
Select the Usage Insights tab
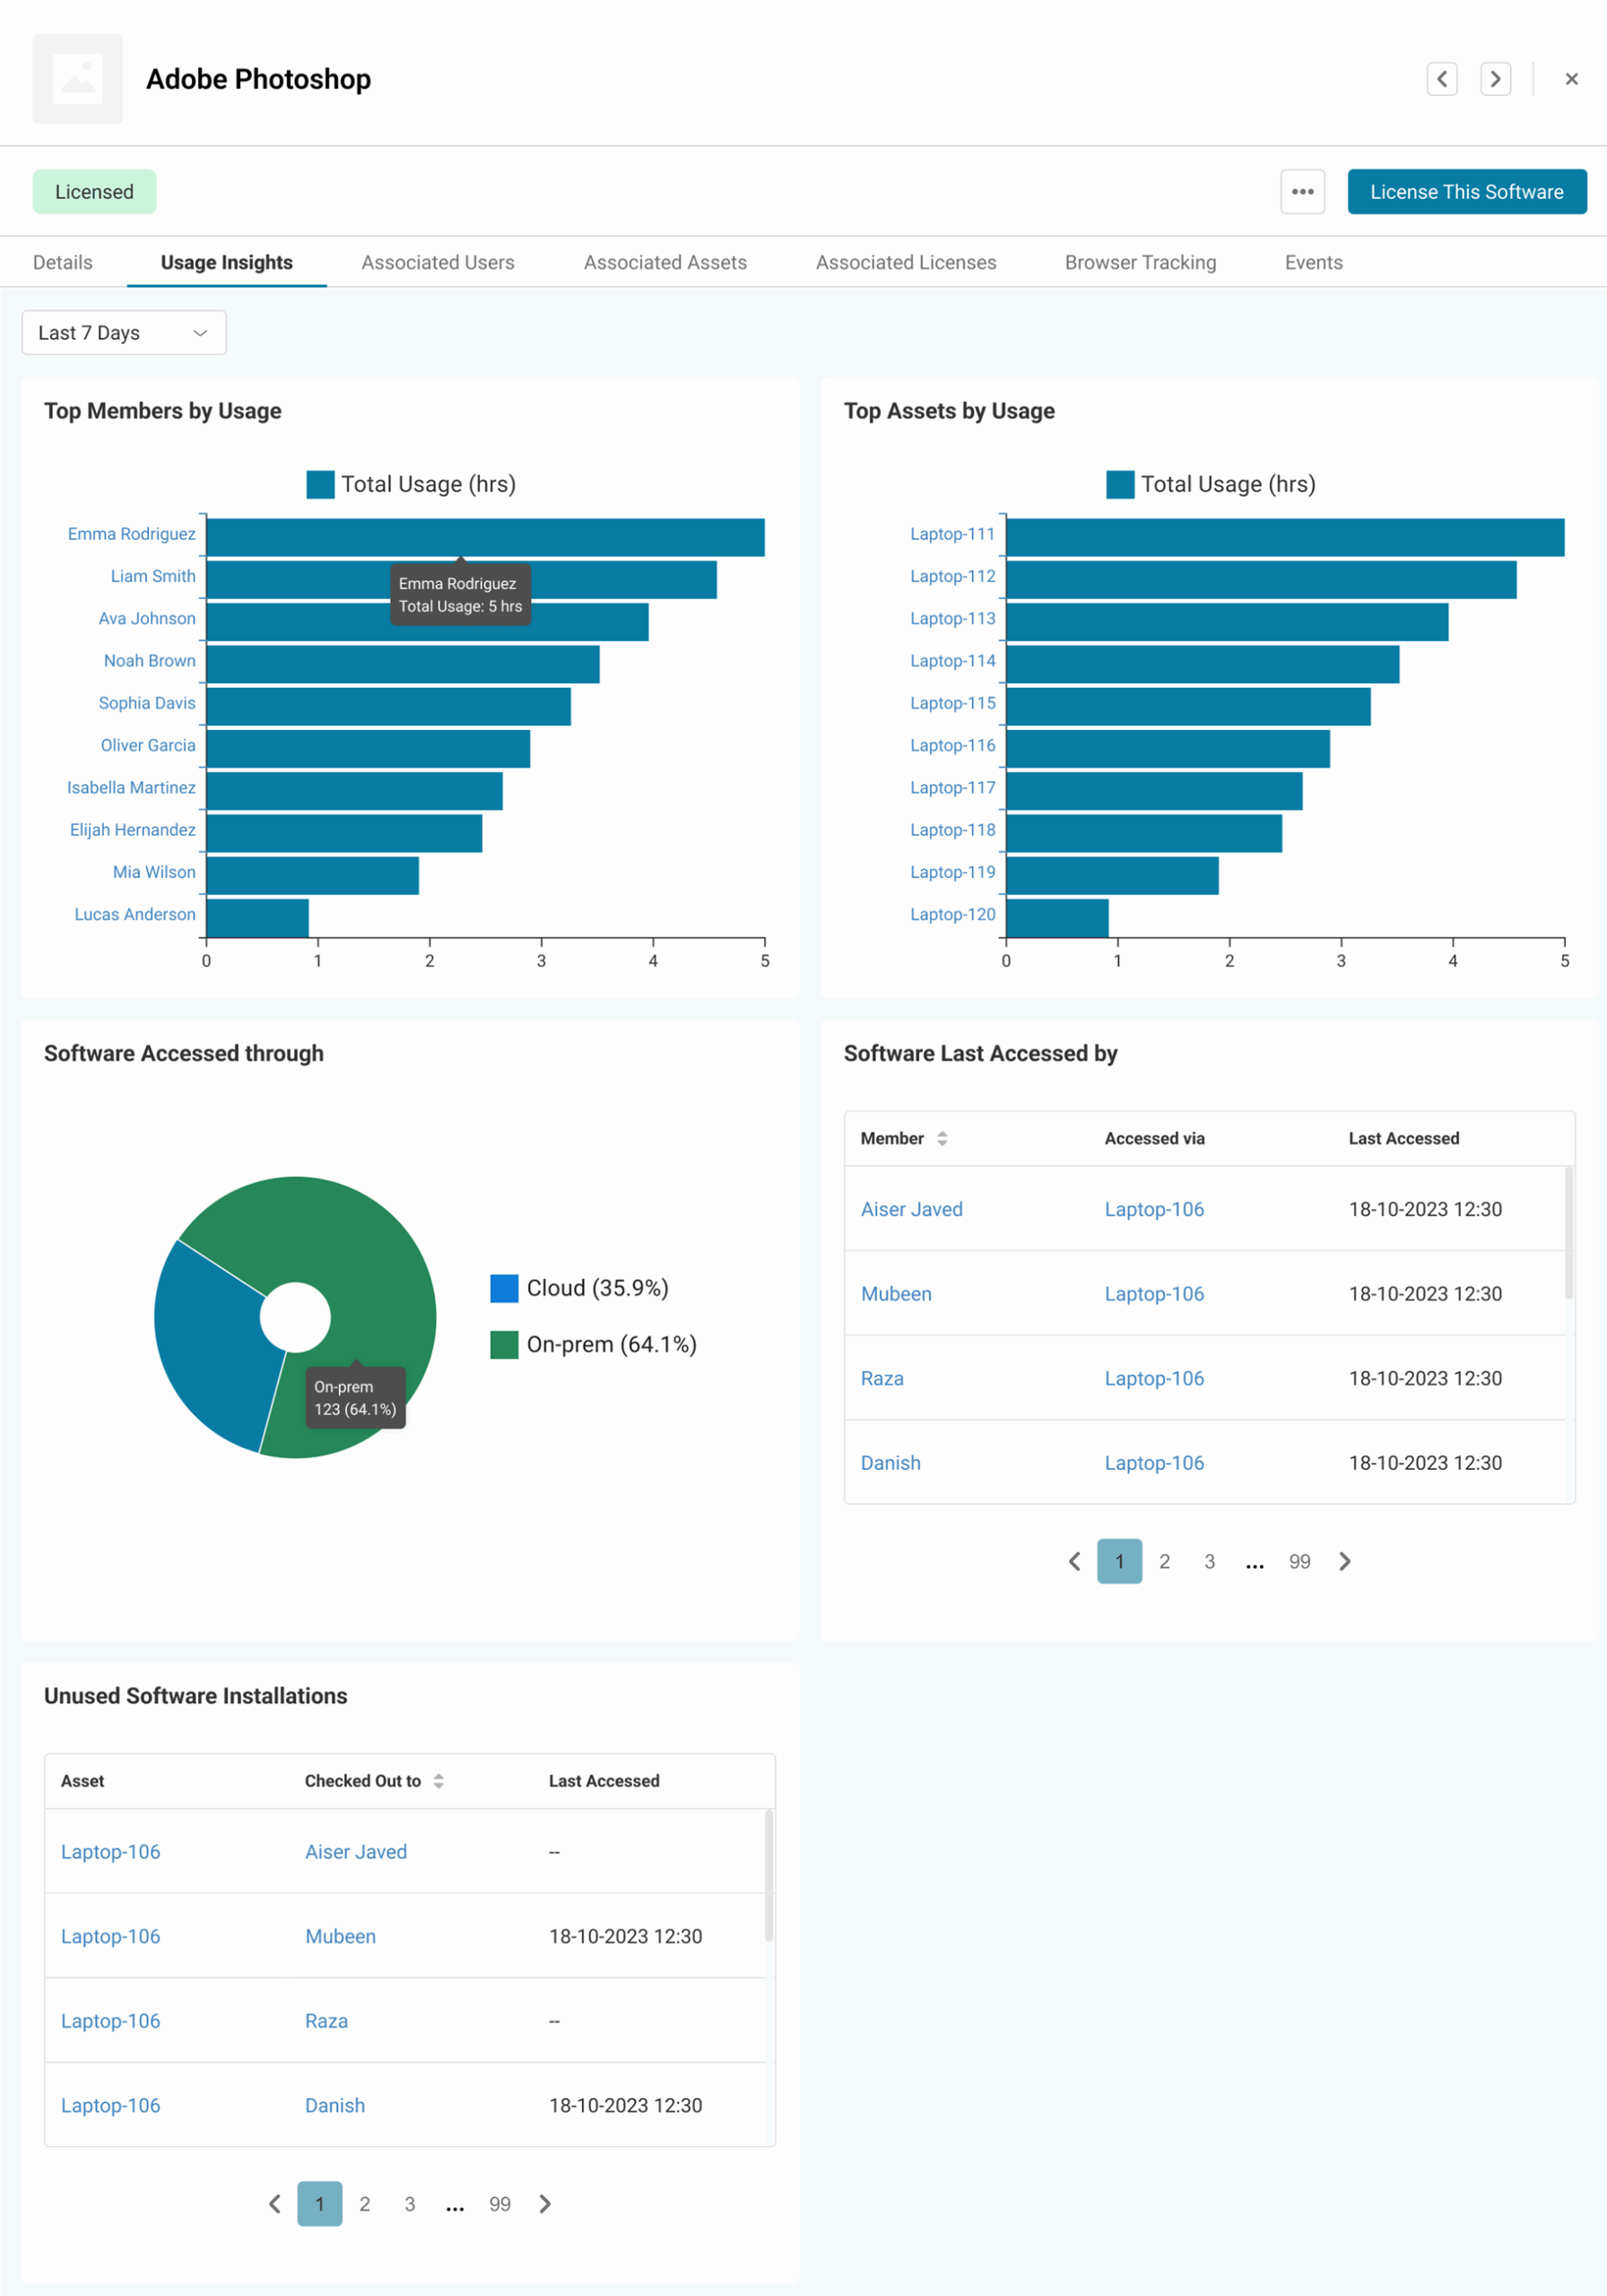[227, 262]
